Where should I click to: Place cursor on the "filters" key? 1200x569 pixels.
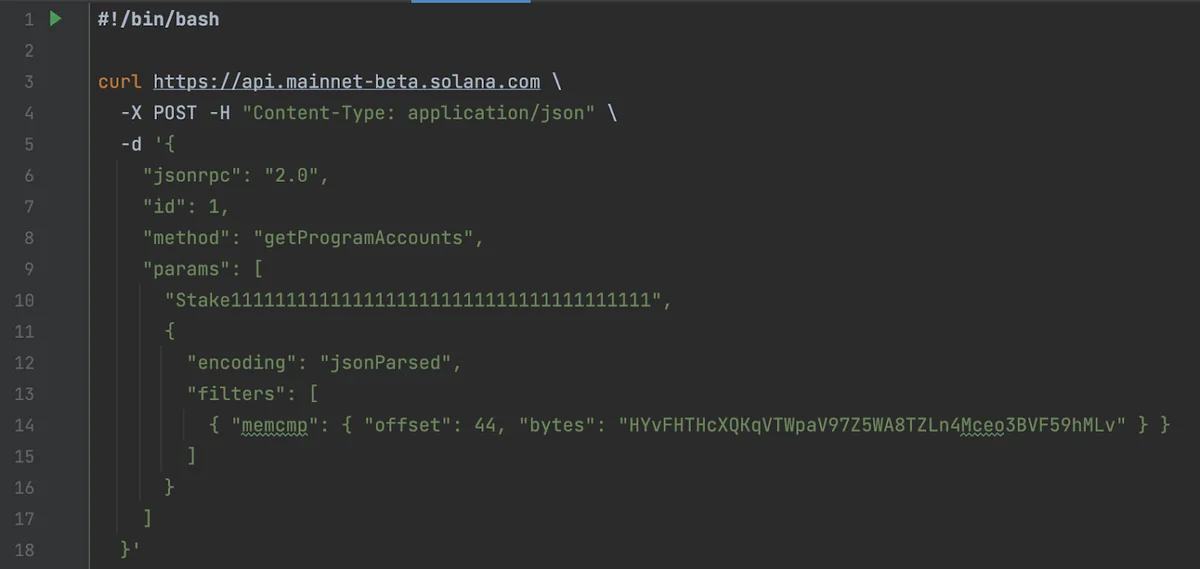(x=229, y=394)
